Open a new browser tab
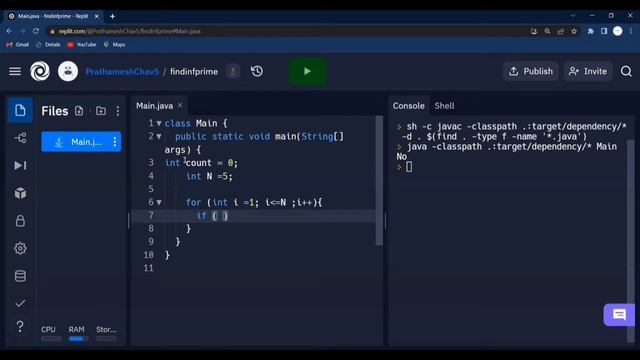640x360 pixels. [x=112, y=16]
